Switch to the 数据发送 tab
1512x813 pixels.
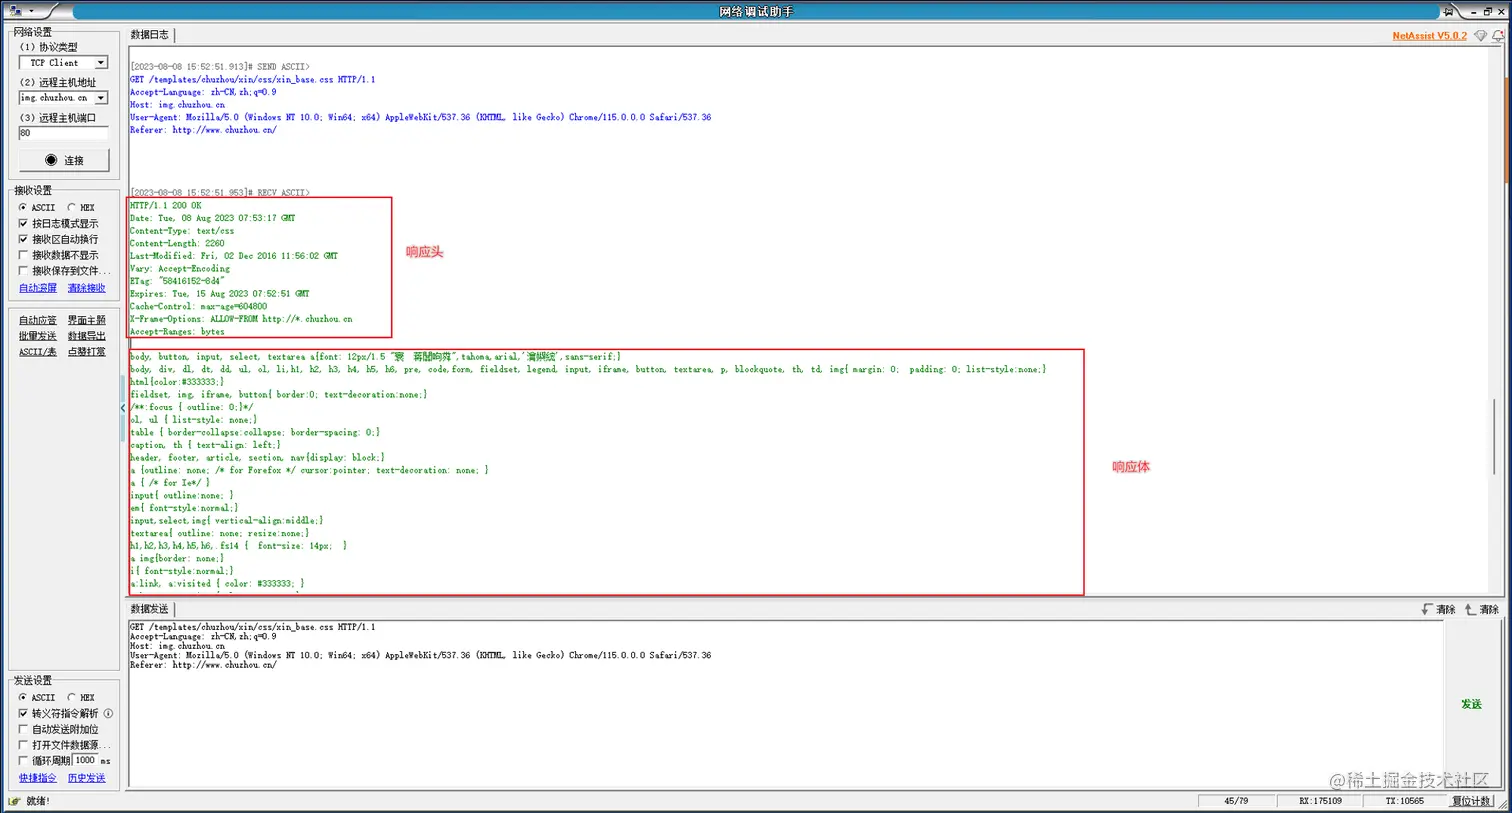pos(150,609)
